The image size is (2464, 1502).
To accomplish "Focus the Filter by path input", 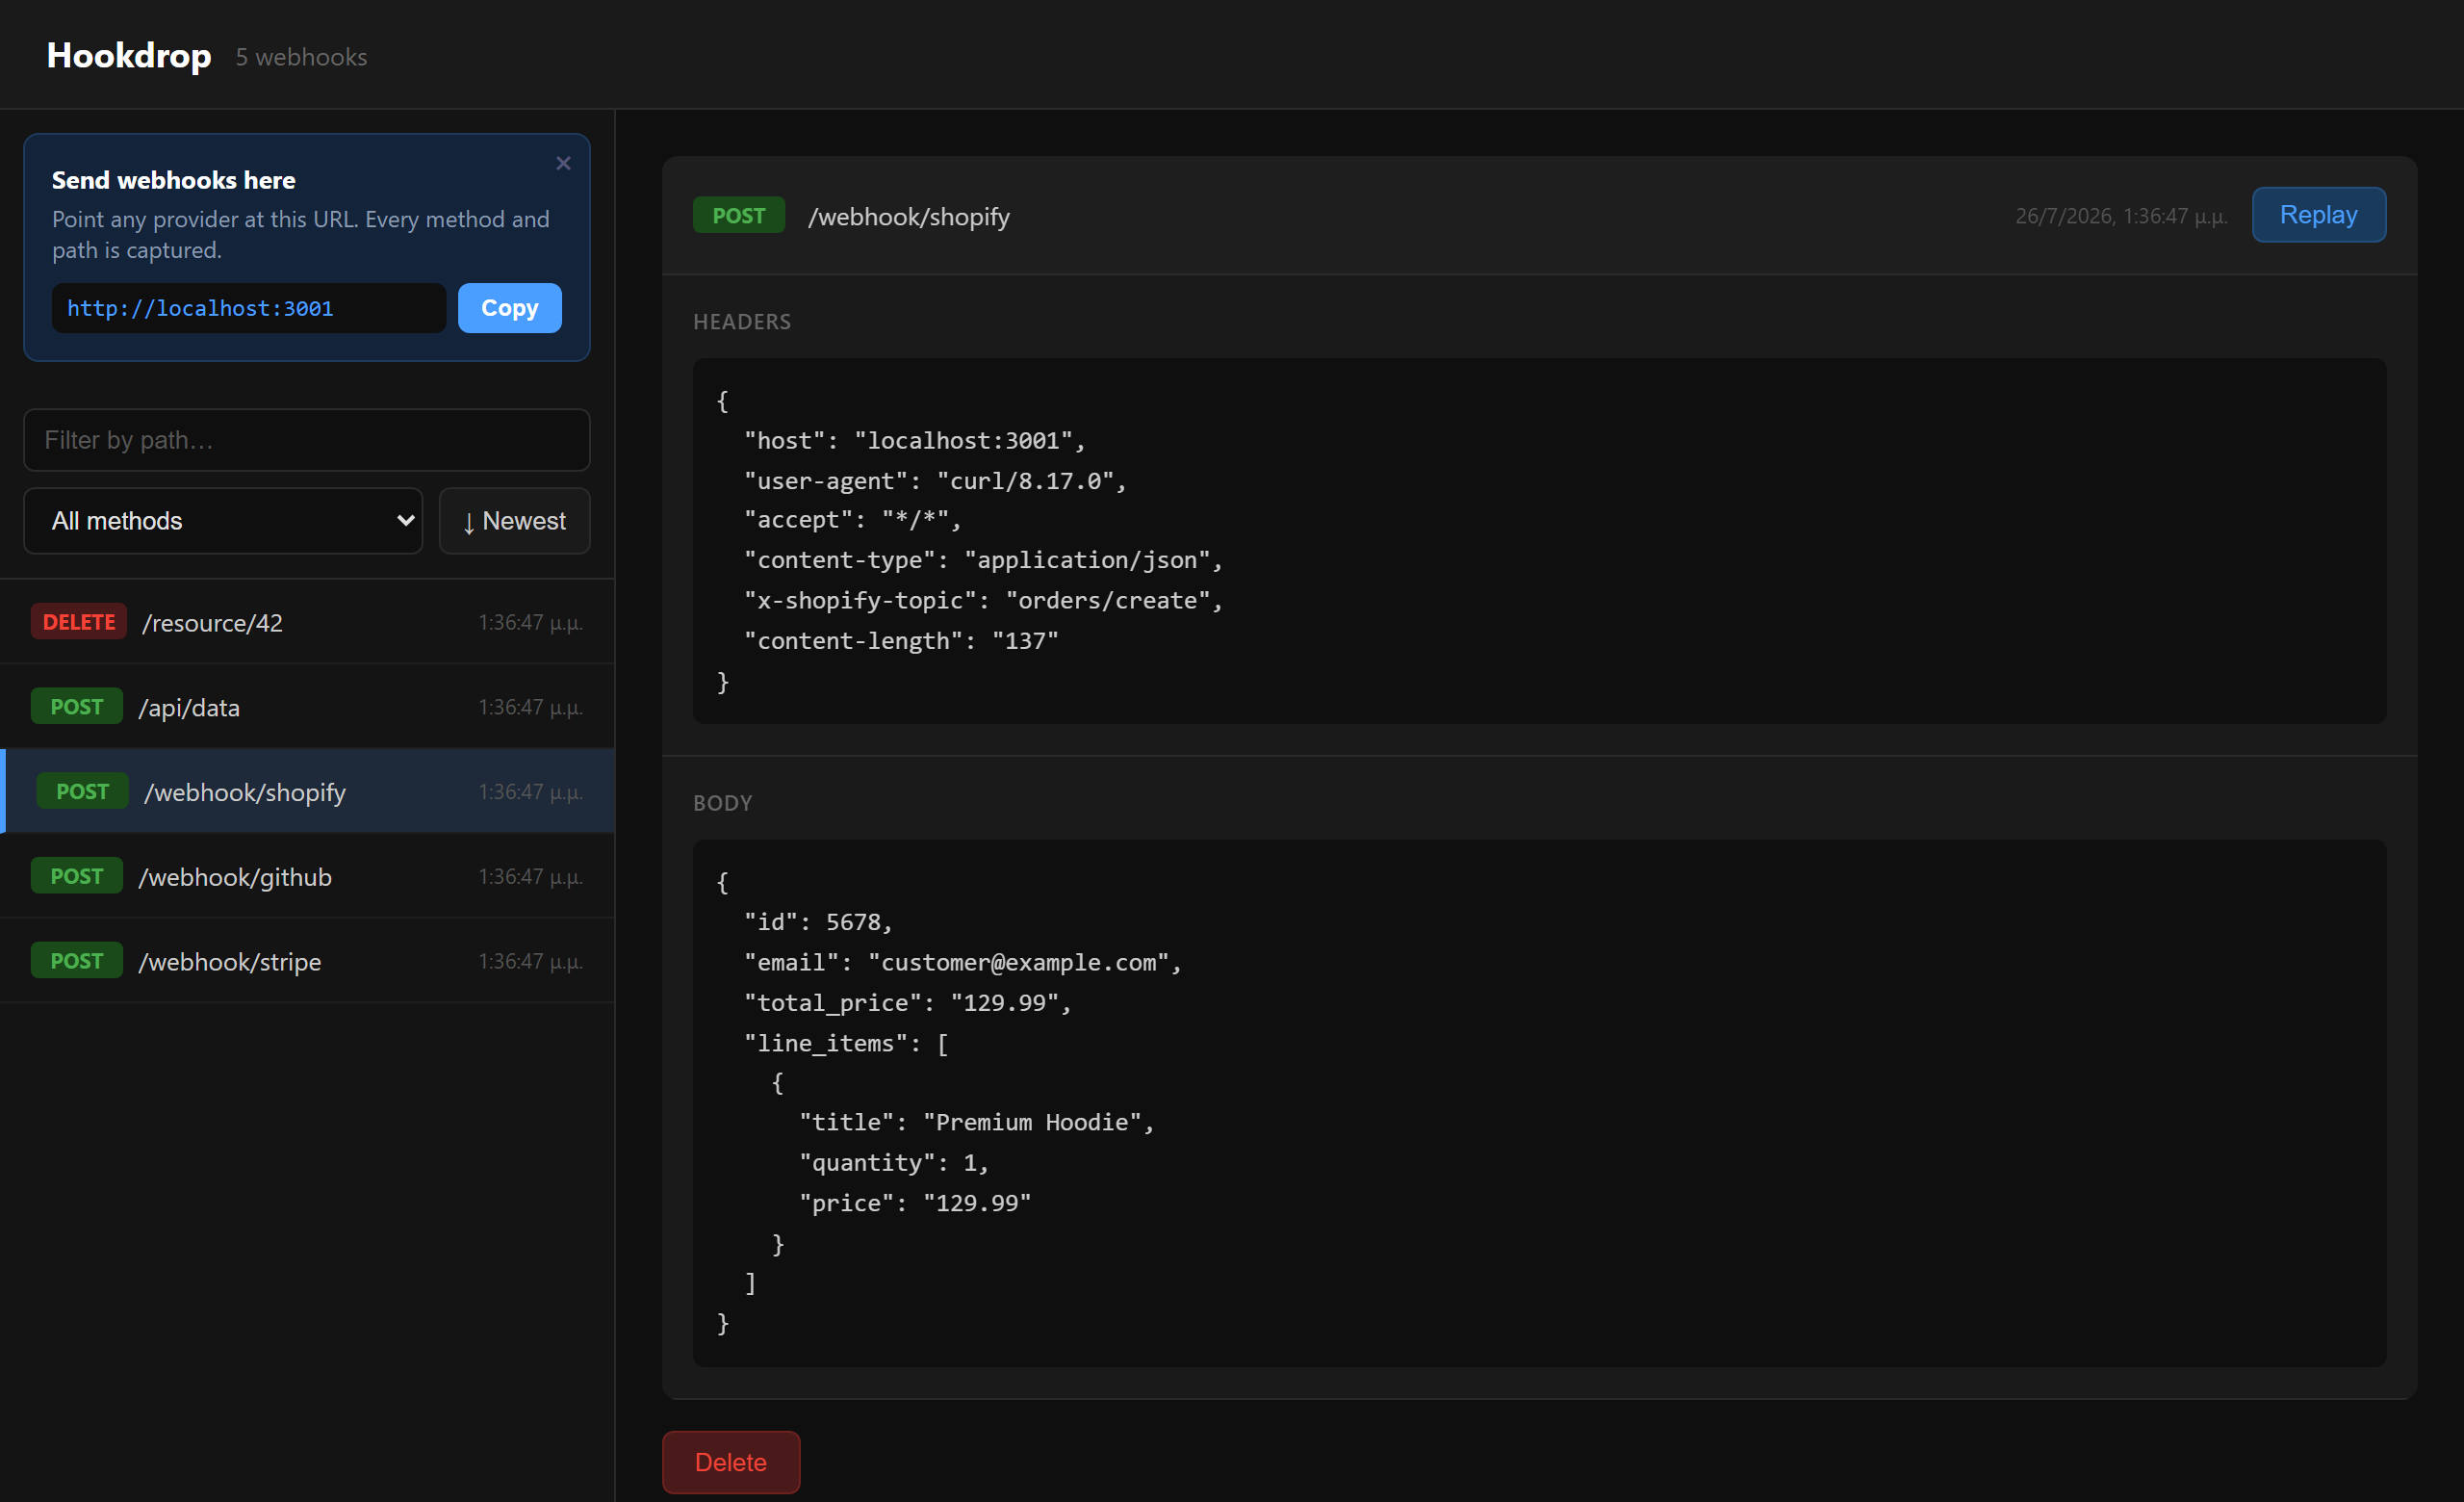I will [x=306, y=440].
